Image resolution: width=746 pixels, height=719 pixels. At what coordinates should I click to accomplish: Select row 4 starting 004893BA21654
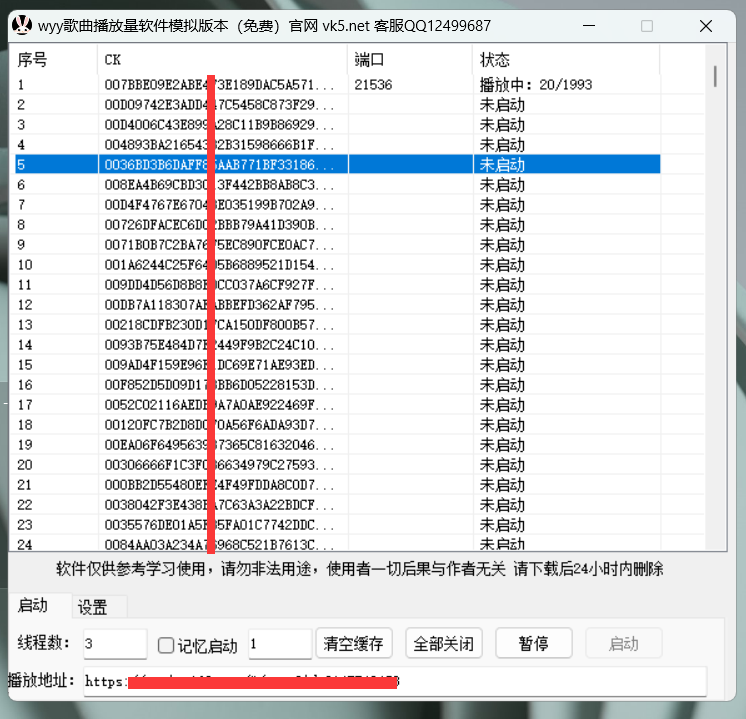337,144
